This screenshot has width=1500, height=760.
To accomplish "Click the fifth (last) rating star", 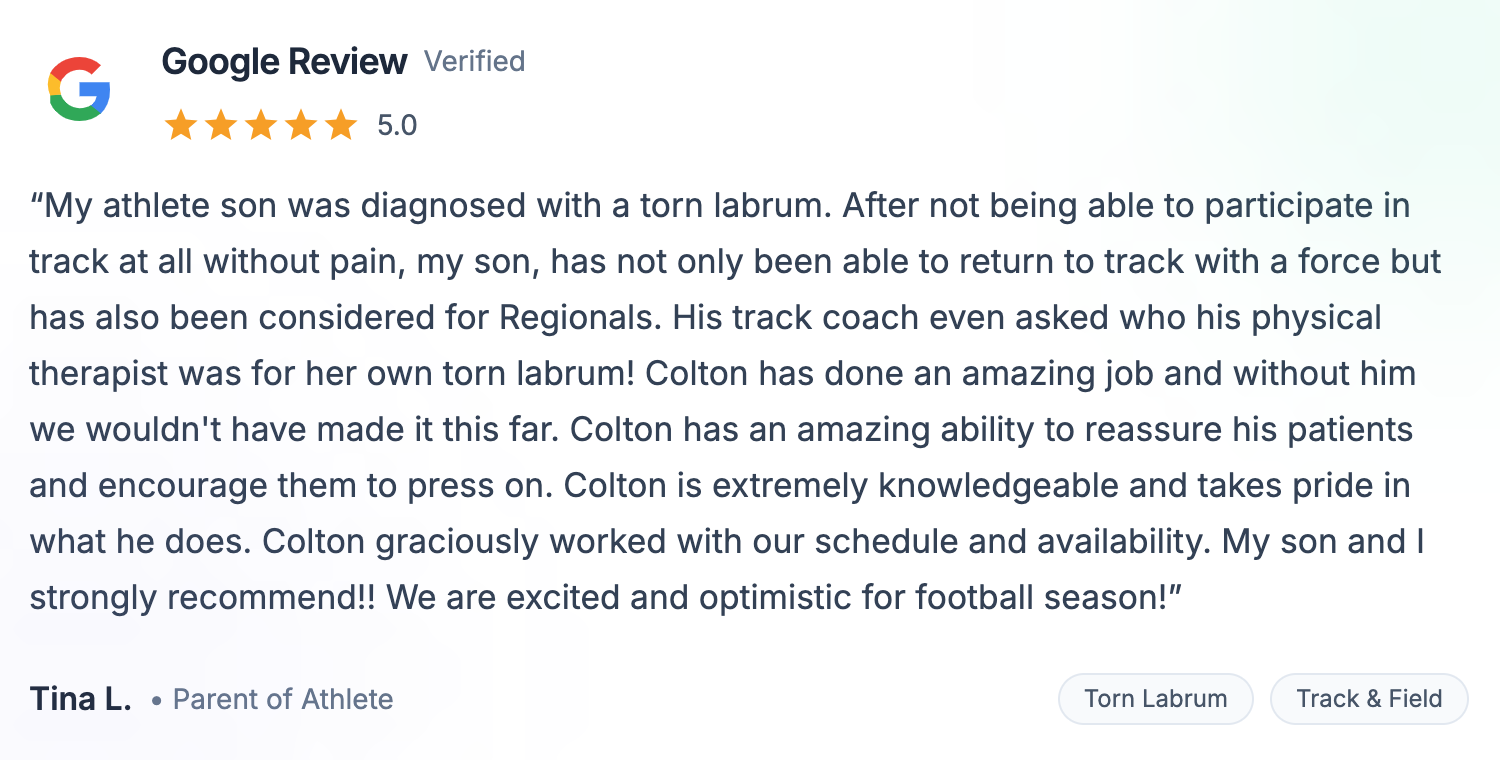I will (341, 126).
